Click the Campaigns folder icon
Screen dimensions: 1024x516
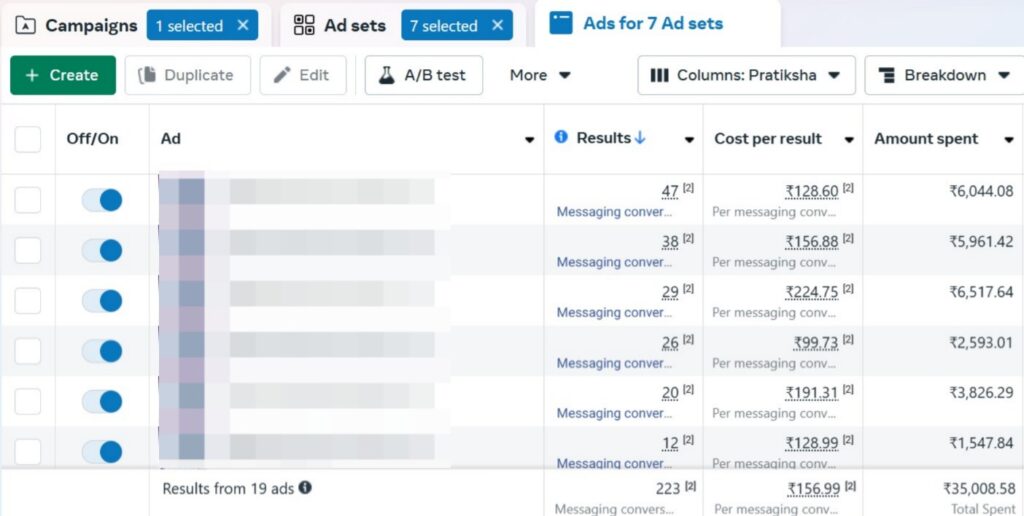coord(27,26)
